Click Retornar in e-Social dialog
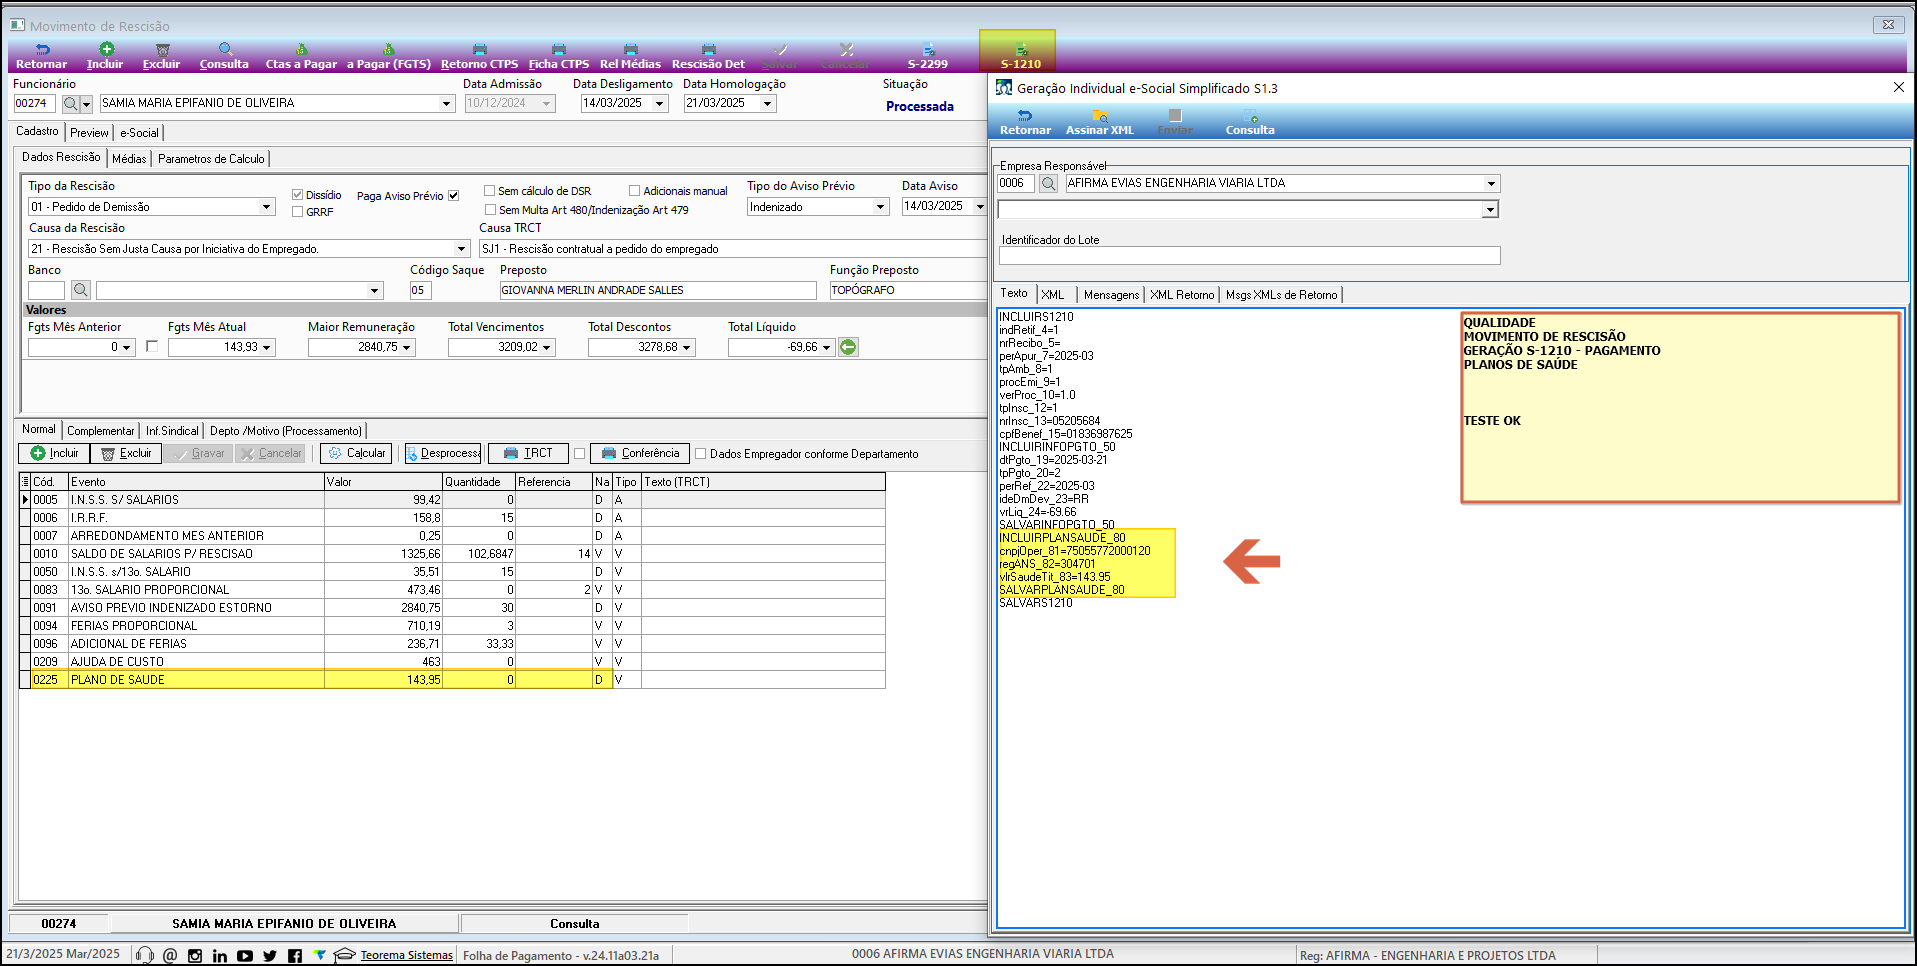The height and width of the screenshot is (966, 1917). pos(1025,122)
